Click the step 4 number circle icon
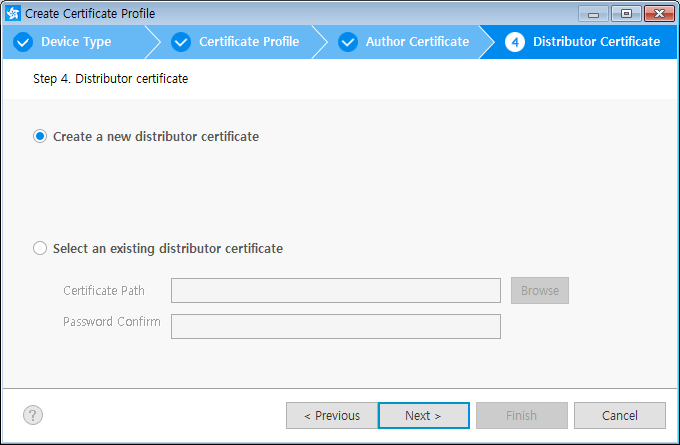The height and width of the screenshot is (445, 680). (515, 42)
